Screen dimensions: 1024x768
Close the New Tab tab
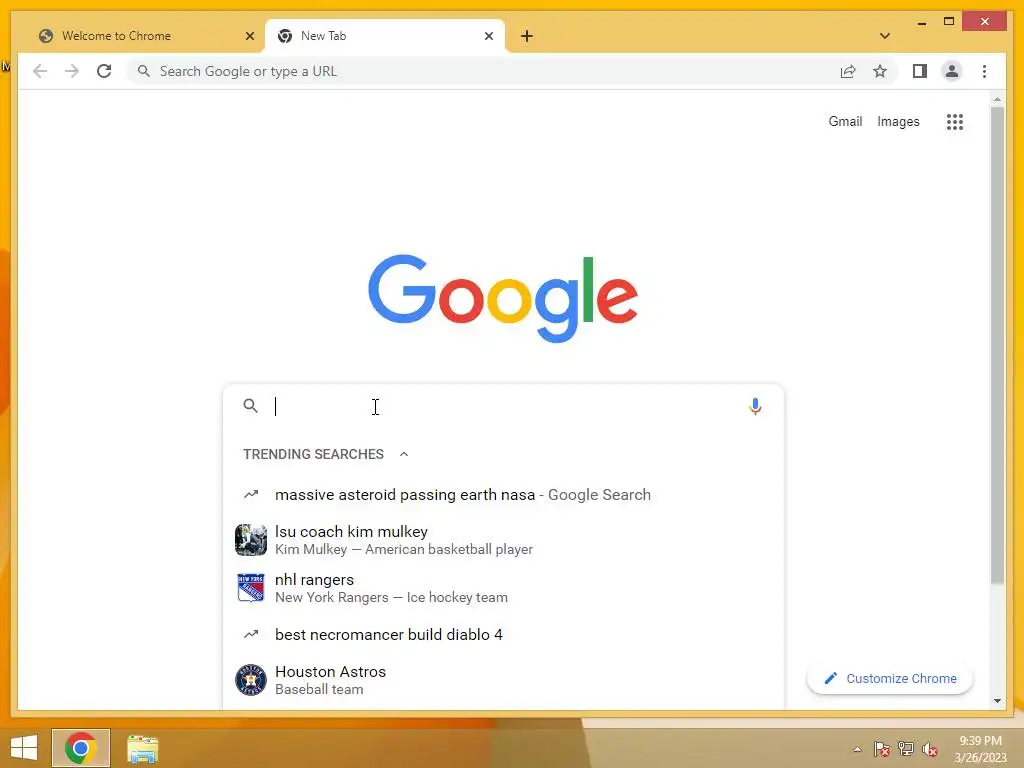[x=488, y=36]
